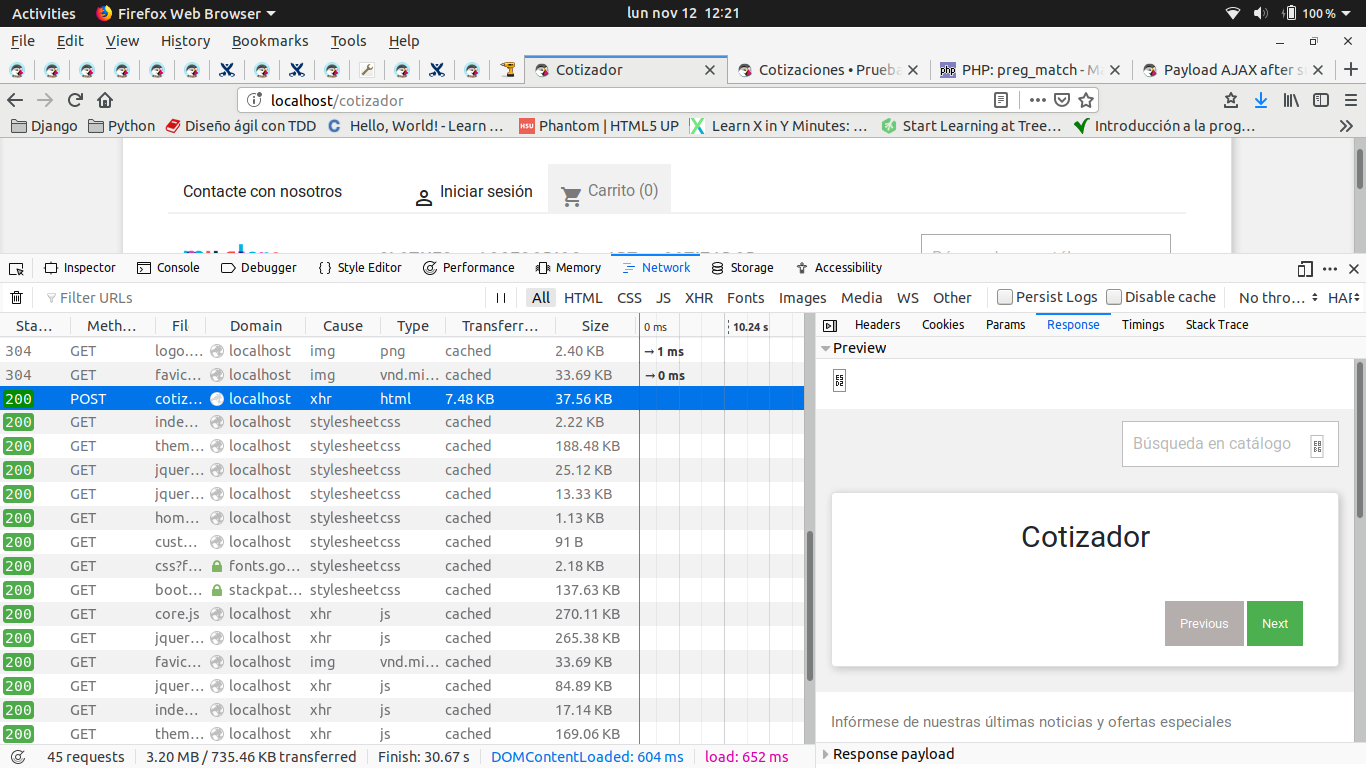
Task: Enable the Disable cache checkbox
Action: click(x=1114, y=297)
